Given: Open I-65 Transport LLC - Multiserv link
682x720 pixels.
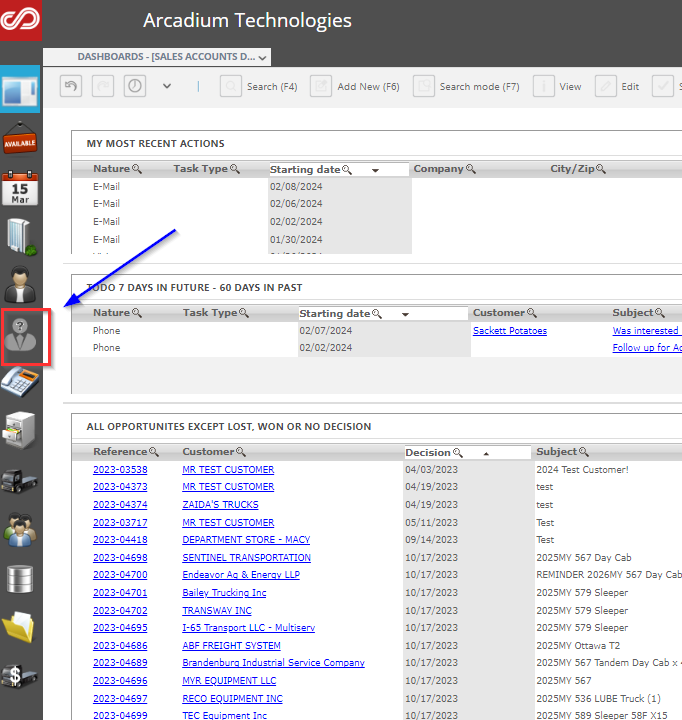Looking at the screenshot, I should tap(248, 627).
